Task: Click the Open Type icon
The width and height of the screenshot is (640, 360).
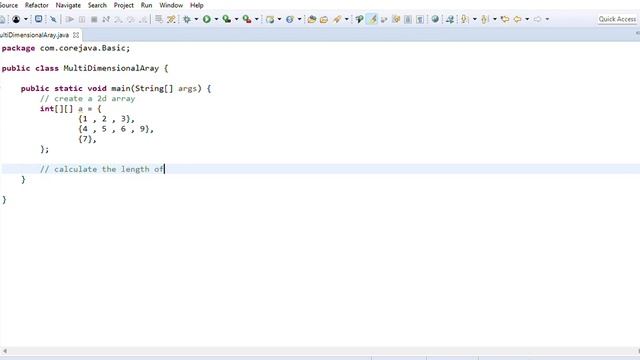Action: 312,19
